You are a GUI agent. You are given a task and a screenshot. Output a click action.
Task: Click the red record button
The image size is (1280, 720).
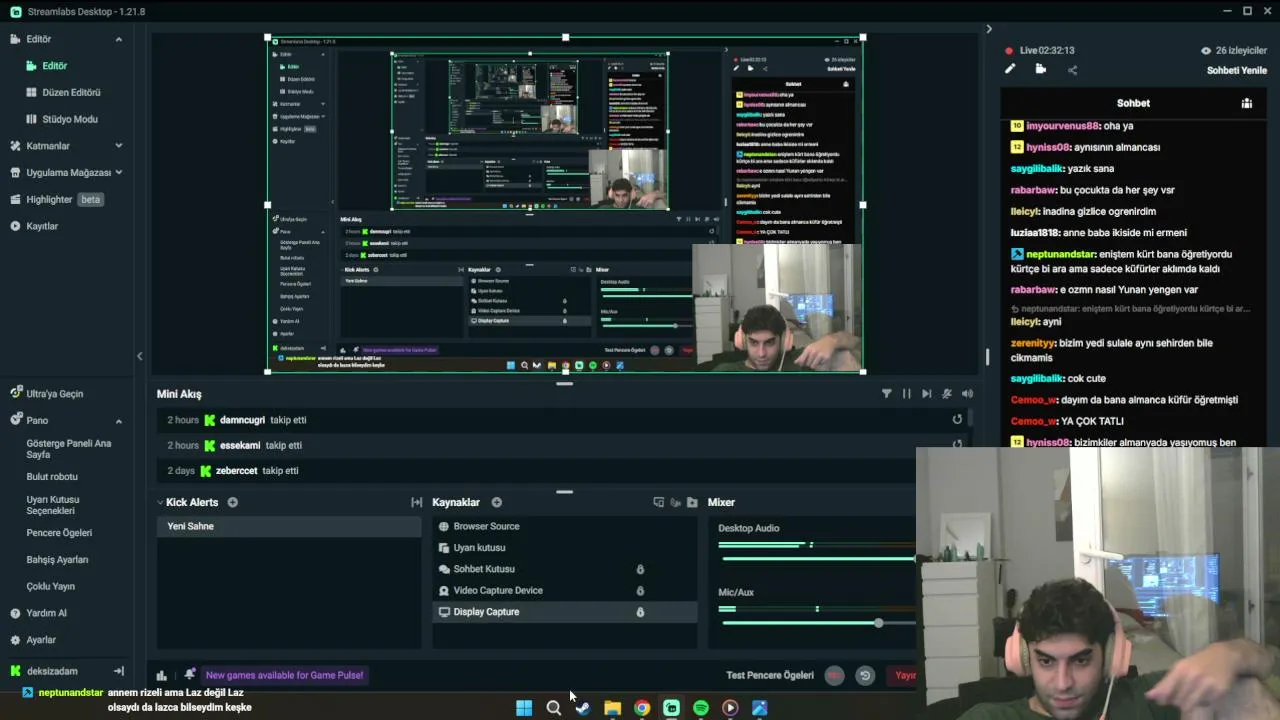(x=834, y=675)
